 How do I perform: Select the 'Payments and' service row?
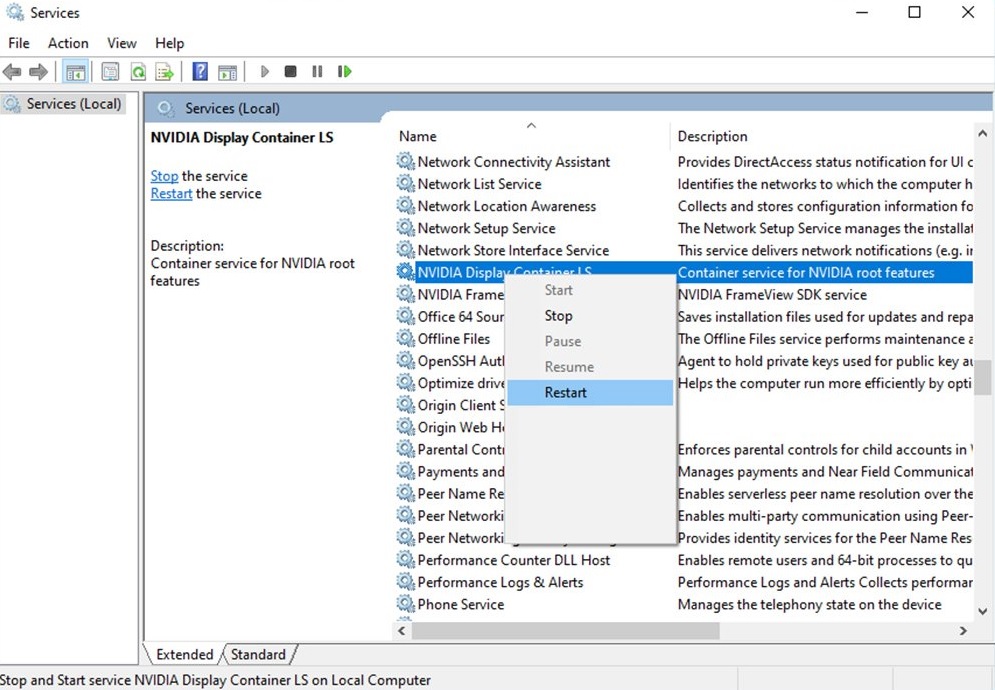pos(460,471)
